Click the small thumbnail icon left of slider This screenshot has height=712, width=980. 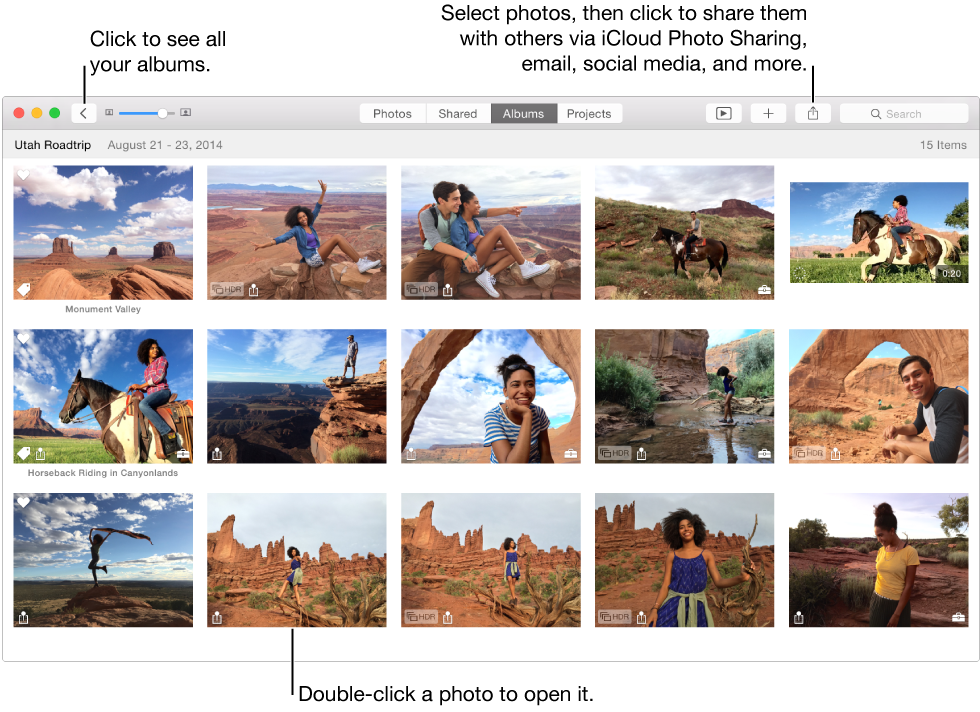pos(110,113)
